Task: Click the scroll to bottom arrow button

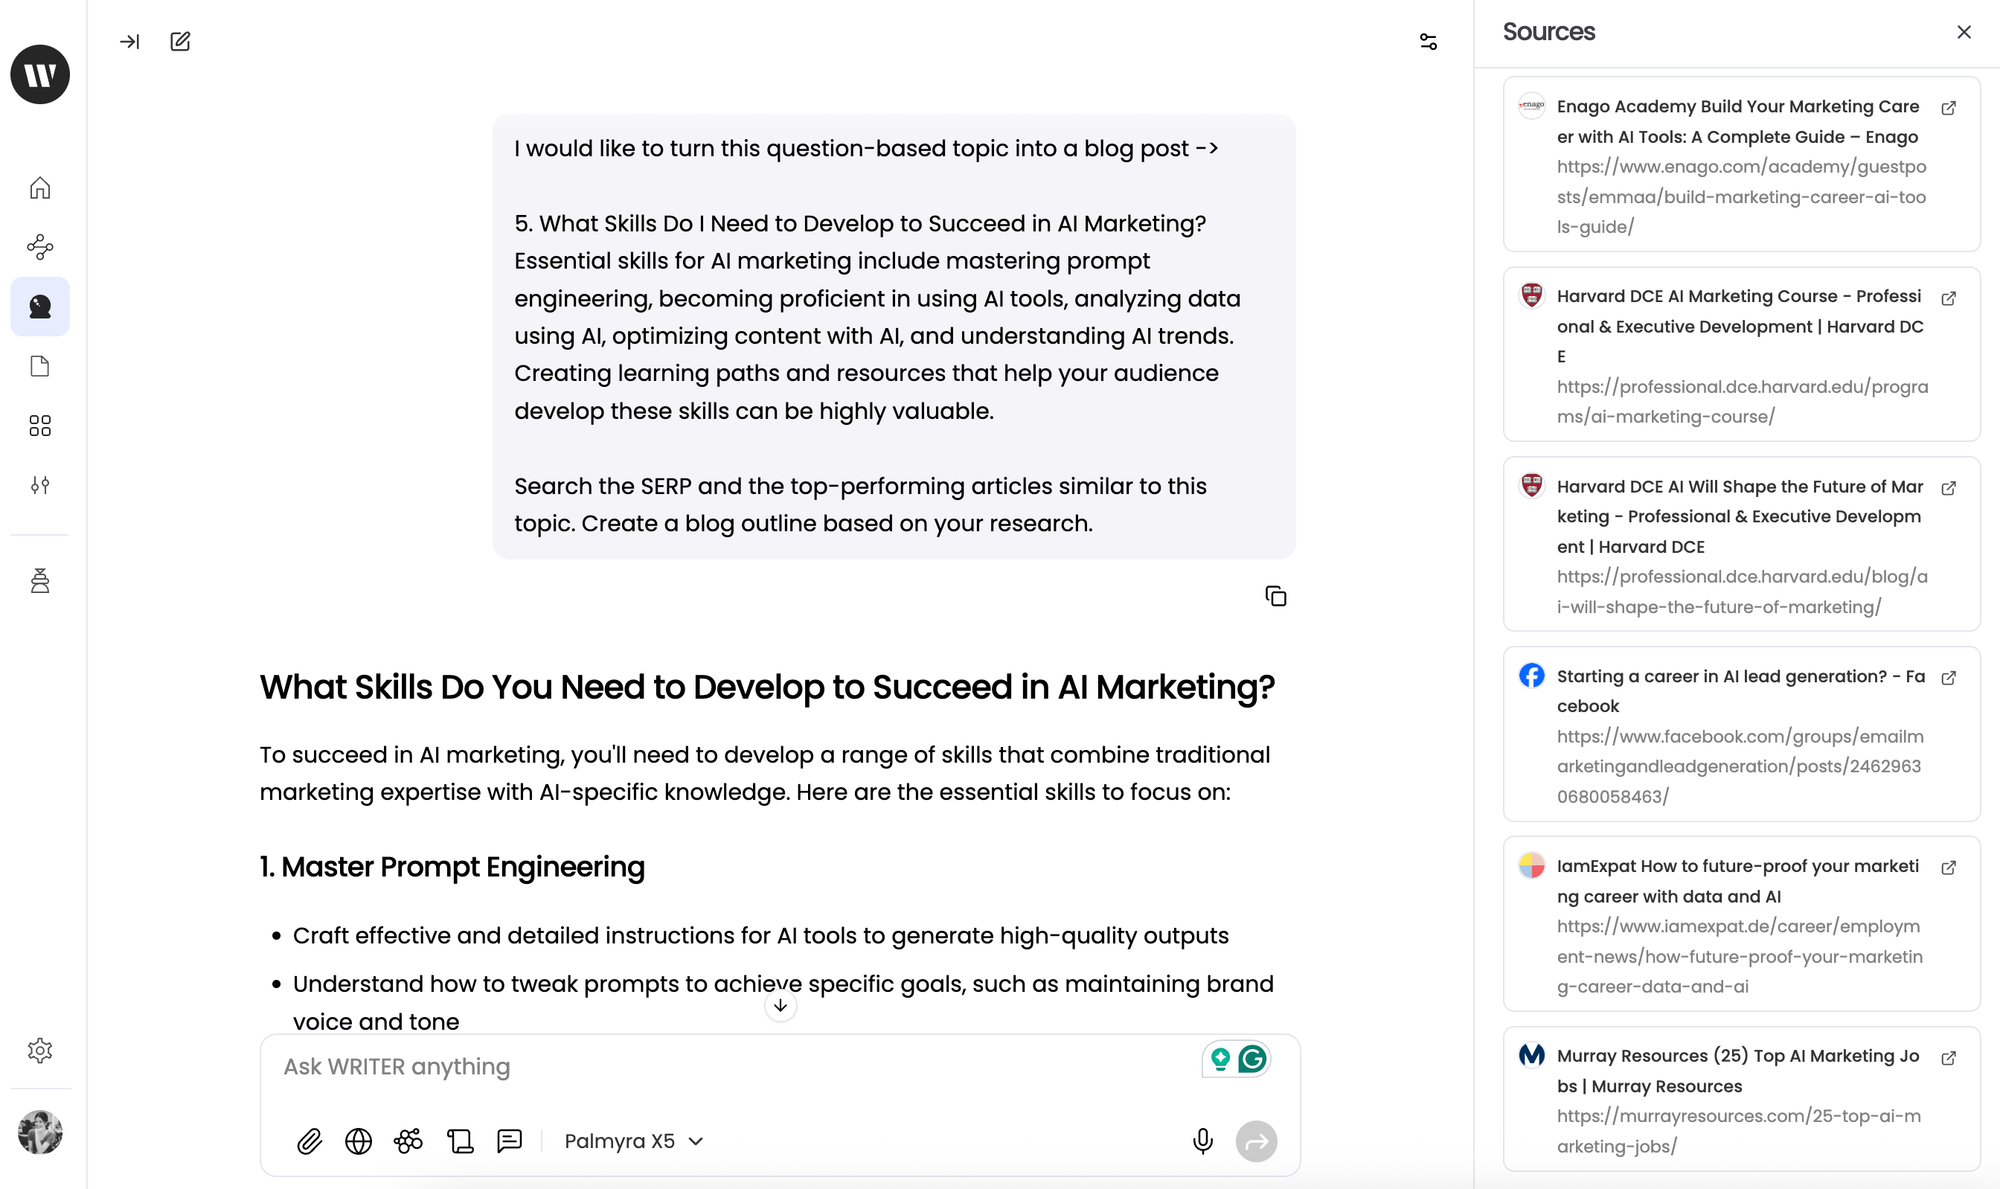Action: tap(780, 1006)
